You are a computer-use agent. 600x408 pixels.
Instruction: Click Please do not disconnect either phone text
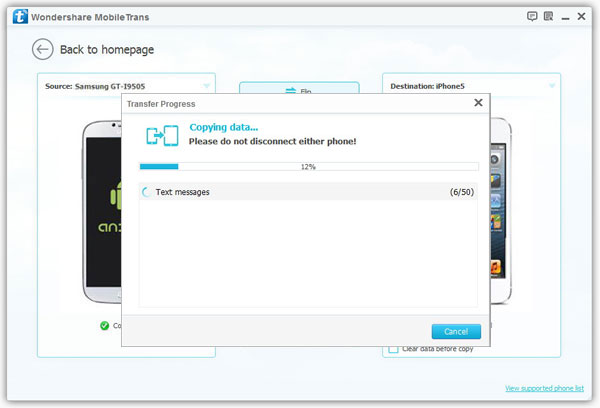[x=272, y=141]
